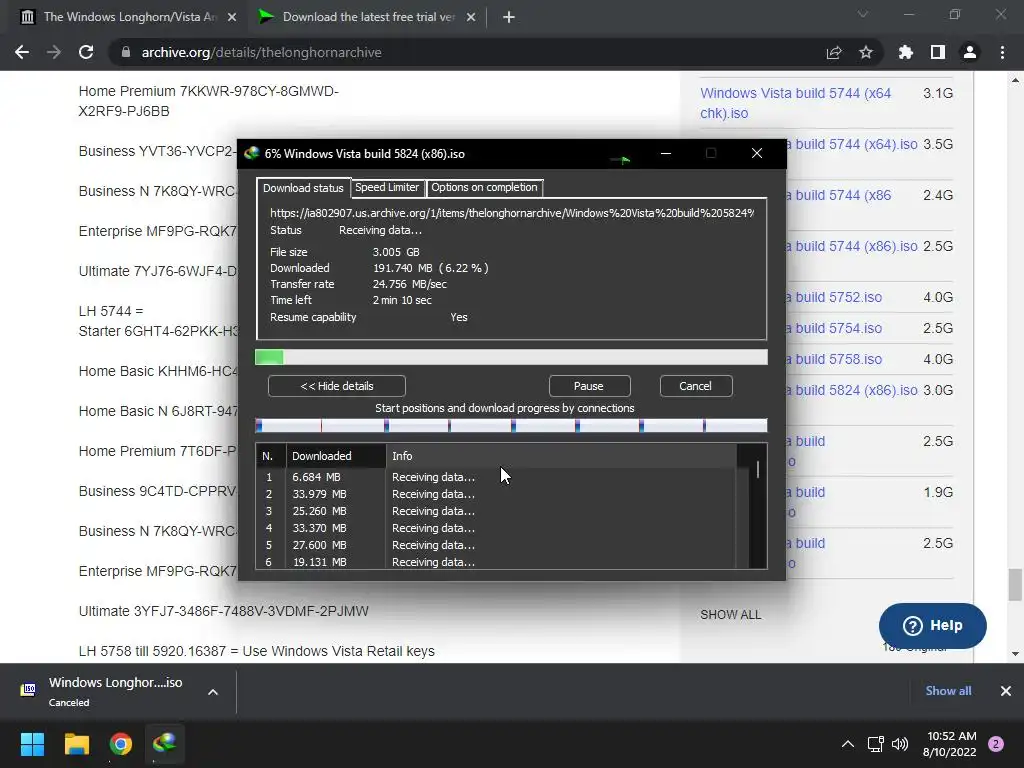Open the Chrome extensions puzzle icon
This screenshot has width=1024, height=768.
[906, 52]
